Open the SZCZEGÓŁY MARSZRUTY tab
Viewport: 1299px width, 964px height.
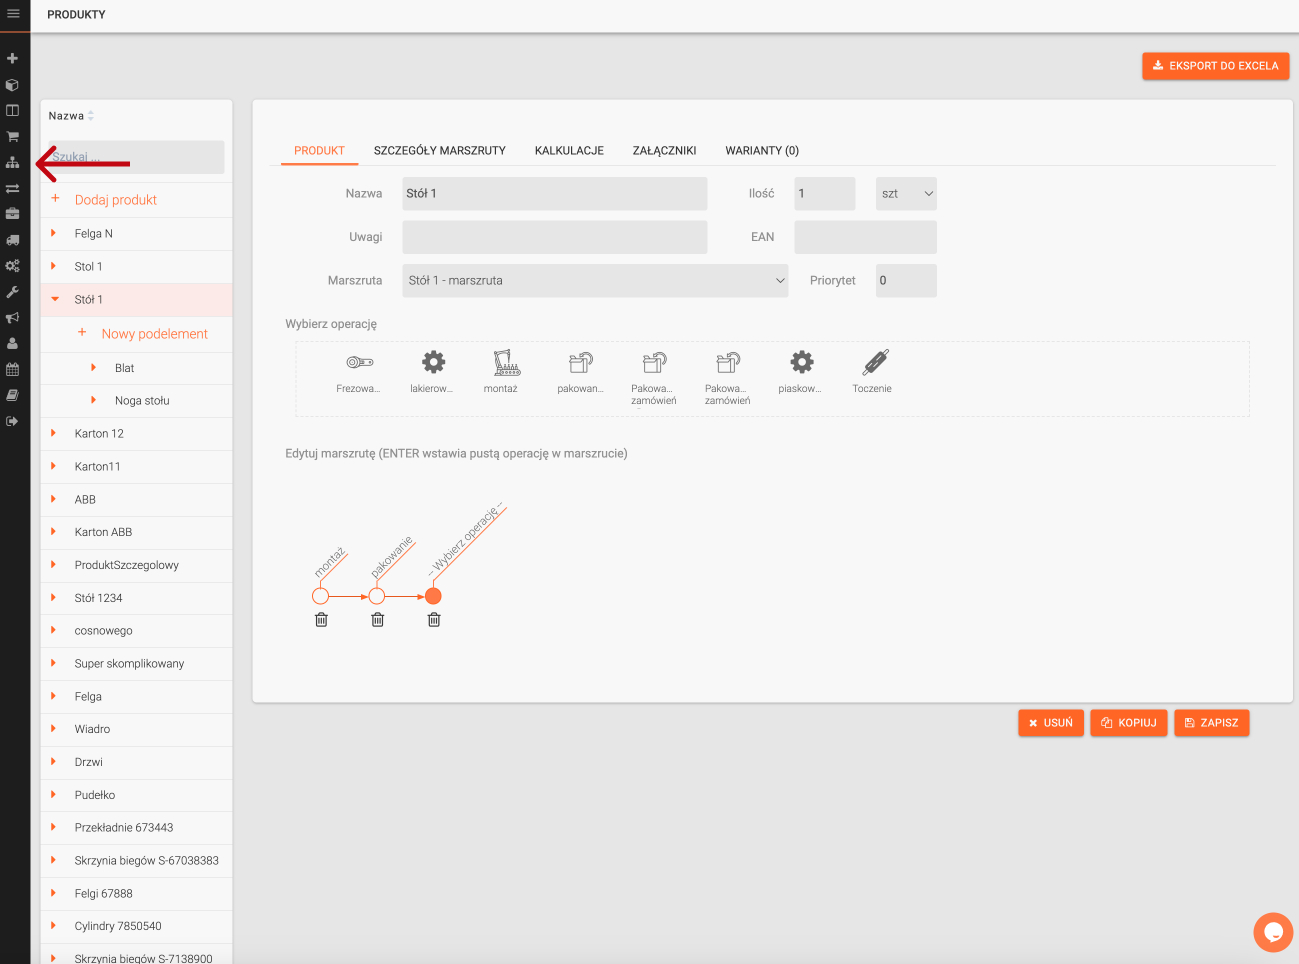click(439, 151)
